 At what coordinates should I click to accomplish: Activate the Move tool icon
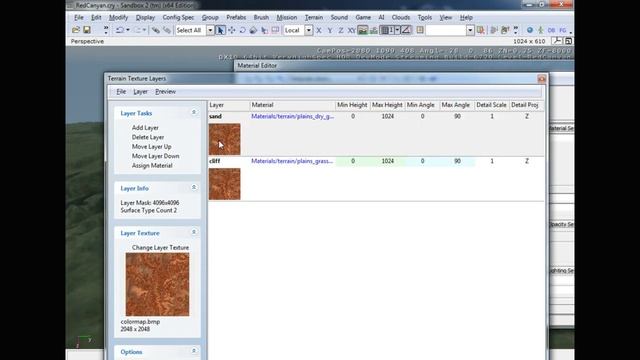click(231, 30)
